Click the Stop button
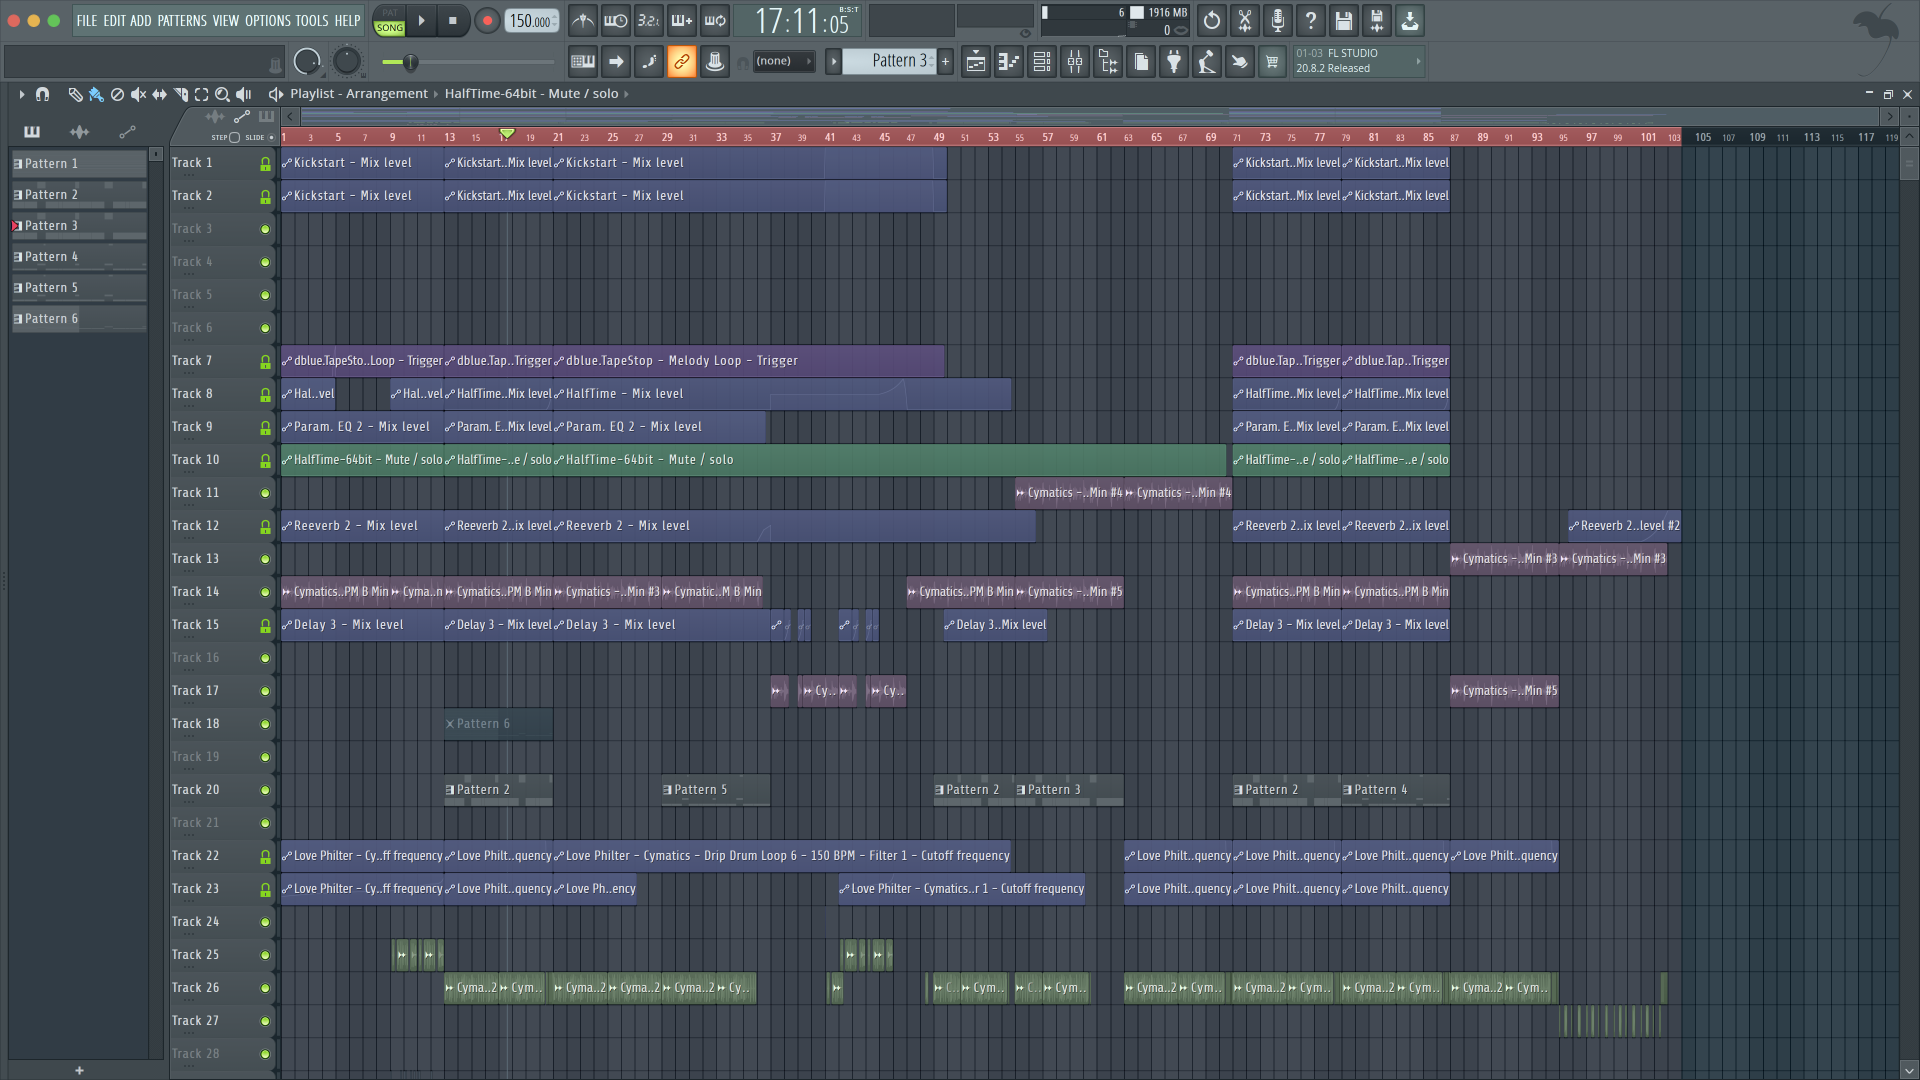Image resolution: width=1920 pixels, height=1080 pixels. (x=452, y=21)
